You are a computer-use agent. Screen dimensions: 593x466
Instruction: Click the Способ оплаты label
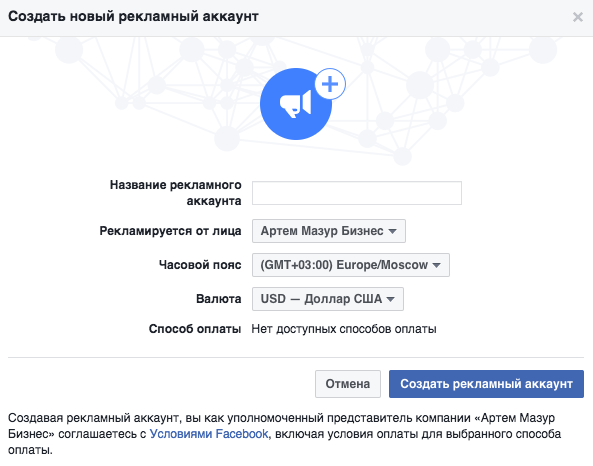pyautogui.click(x=195, y=329)
